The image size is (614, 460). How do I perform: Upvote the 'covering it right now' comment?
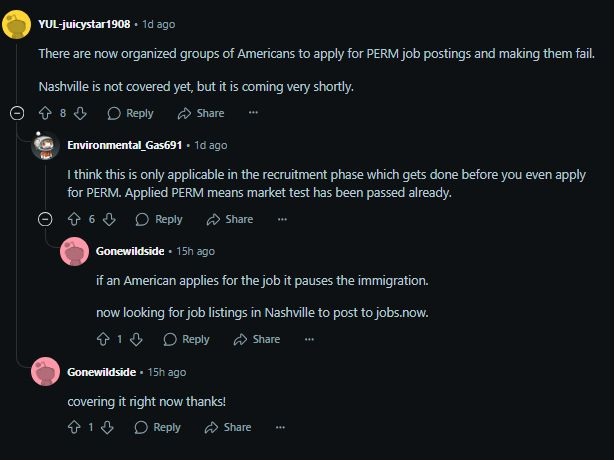(73, 427)
